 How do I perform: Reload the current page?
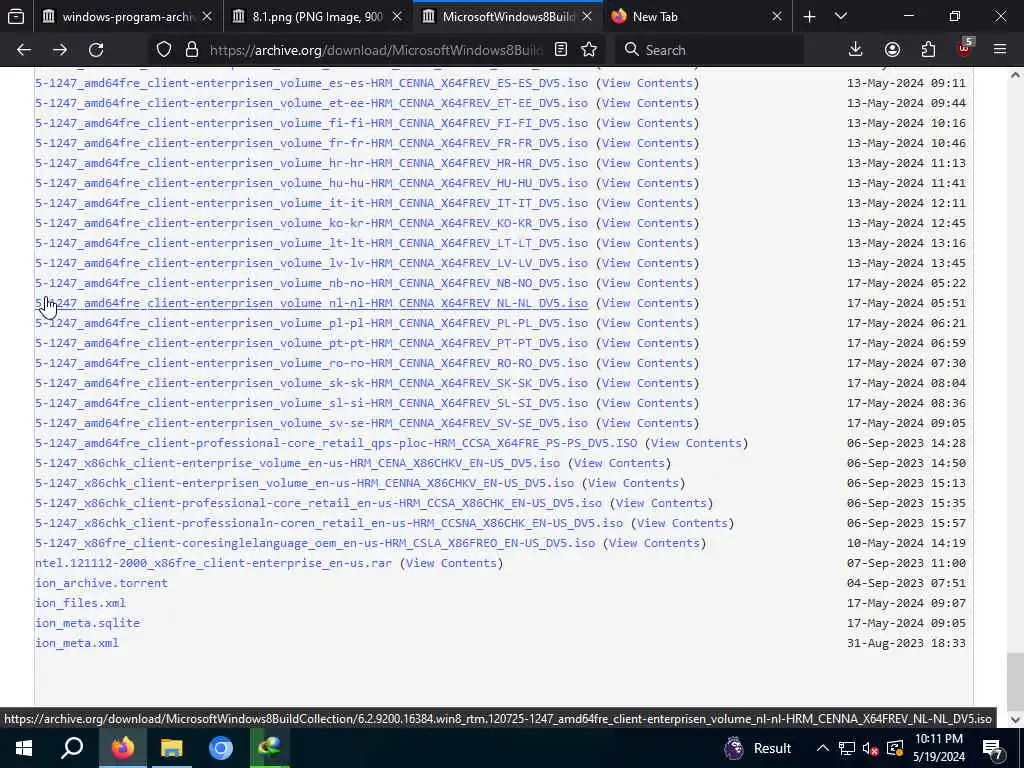(96, 50)
